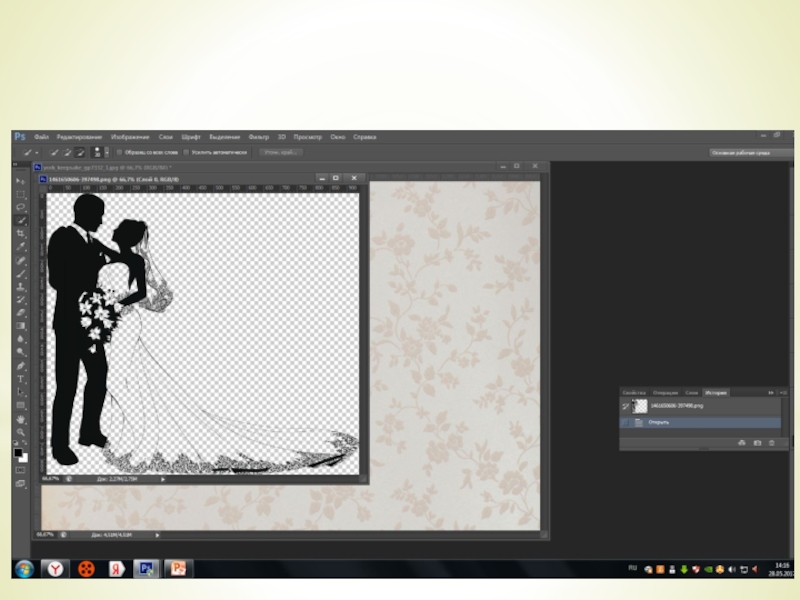The image size is (800, 600).
Task: Select the Move tool
Action: 20,181
